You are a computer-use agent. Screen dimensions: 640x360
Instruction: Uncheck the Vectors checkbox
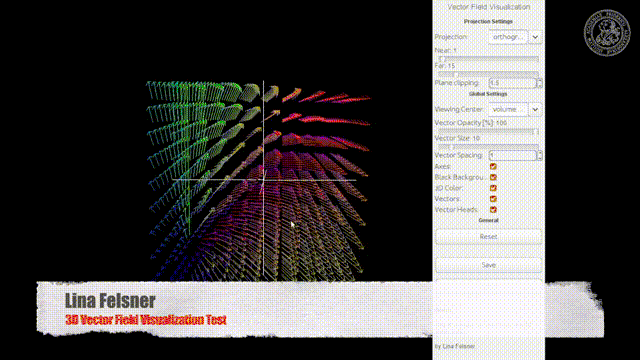point(493,199)
